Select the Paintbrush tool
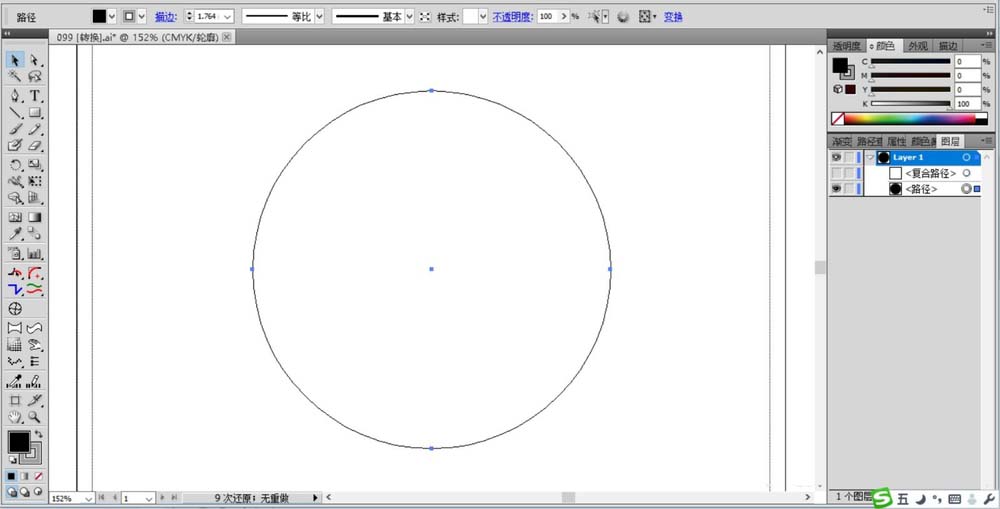The image size is (1000, 509). (15, 129)
